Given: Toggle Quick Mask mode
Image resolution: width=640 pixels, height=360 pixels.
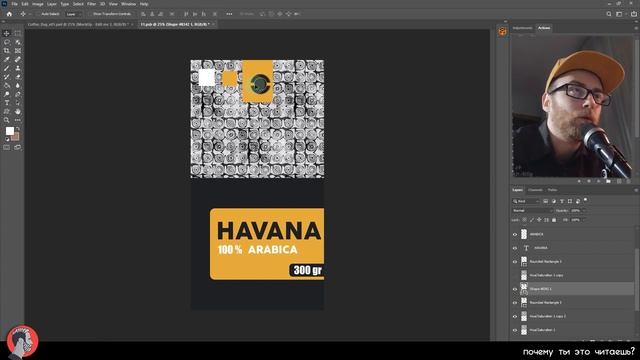Looking at the screenshot, I should (7, 147).
